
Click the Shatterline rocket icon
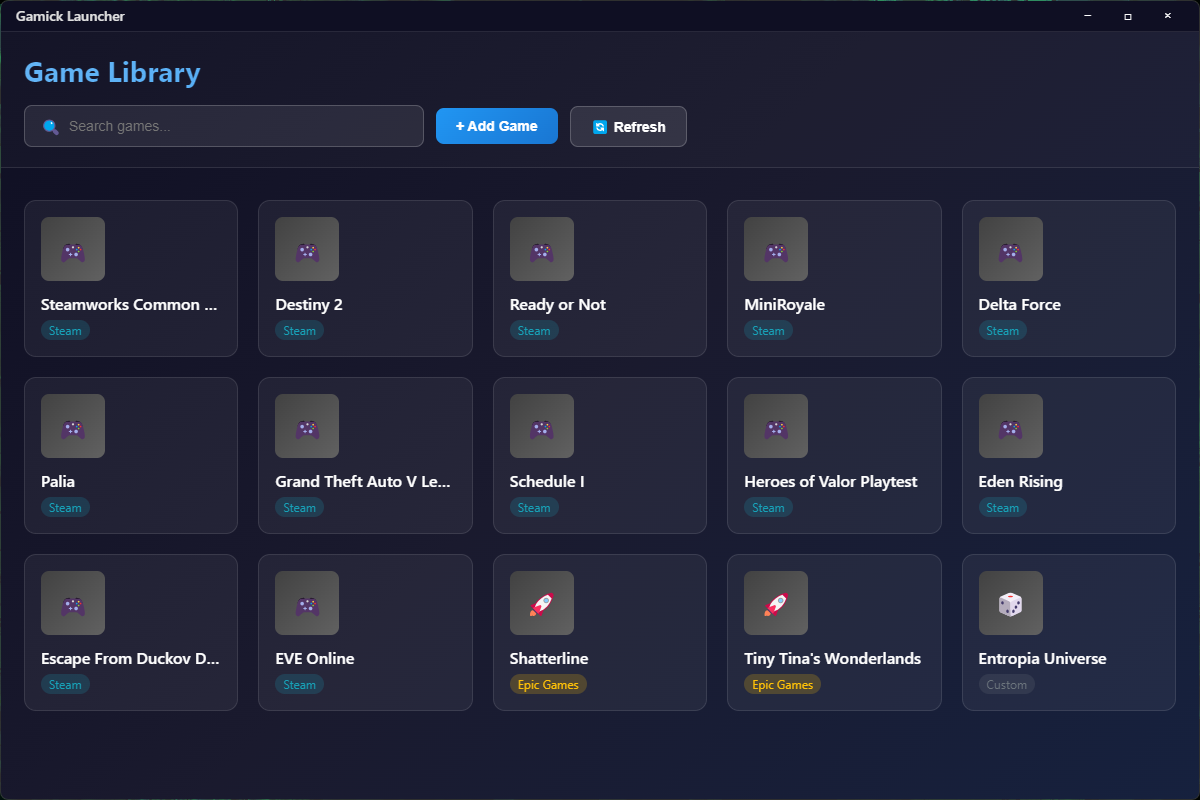(542, 603)
